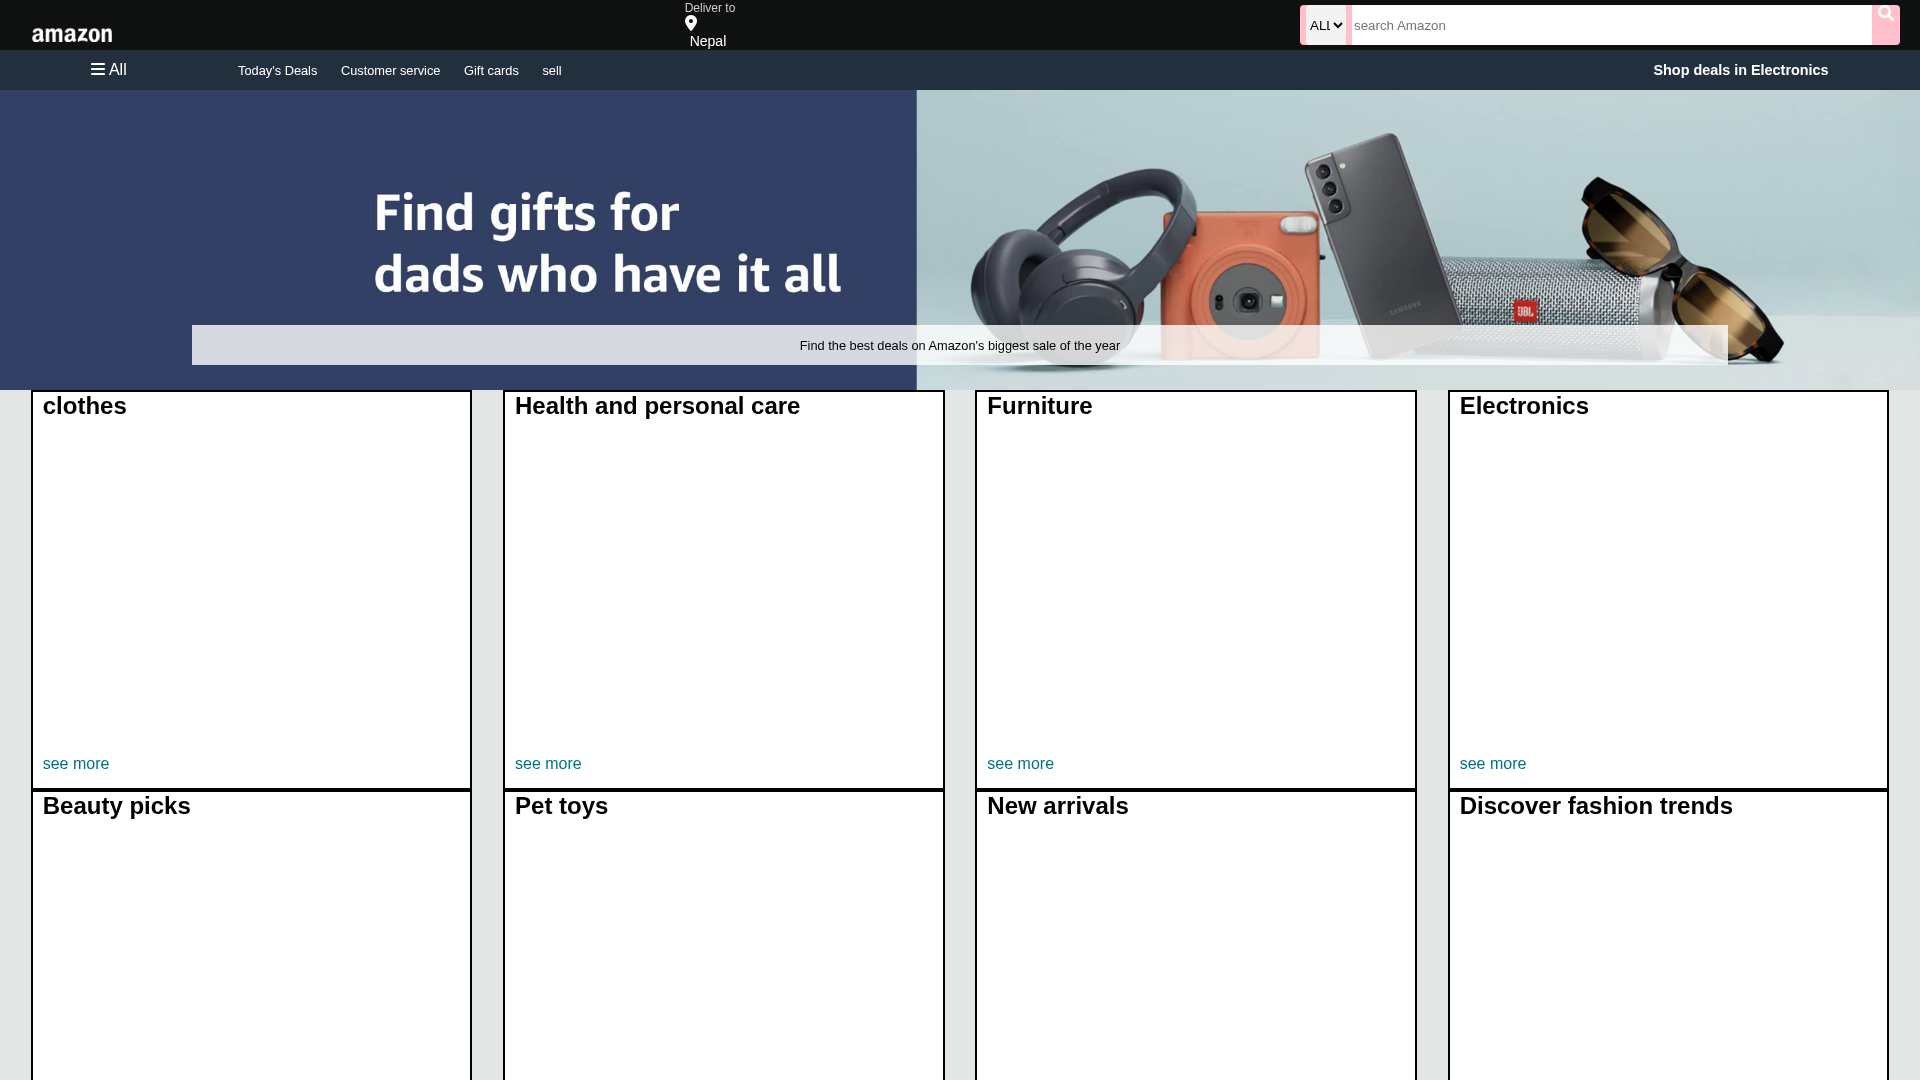Select the Beauty picks heading
This screenshot has width=1920, height=1080.
[x=117, y=806]
